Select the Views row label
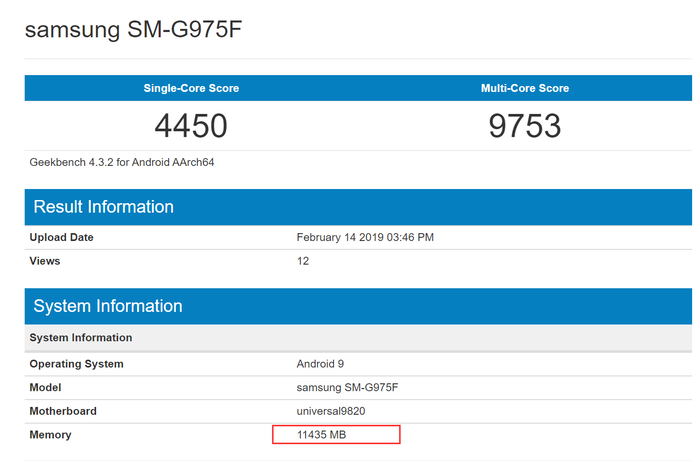This screenshot has height=461, width=700. (45, 261)
